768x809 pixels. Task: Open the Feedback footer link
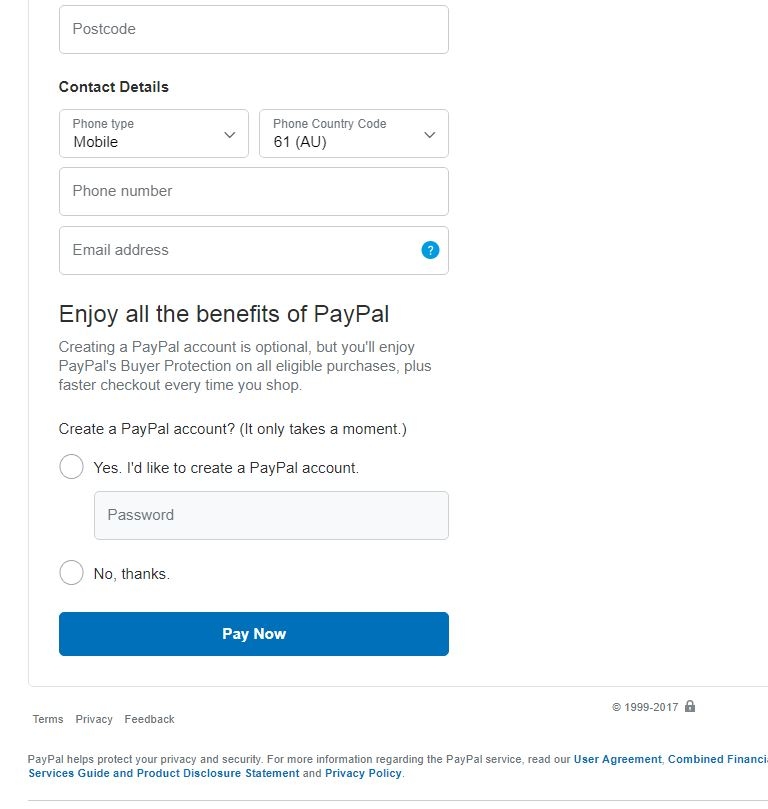tap(149, 719)
